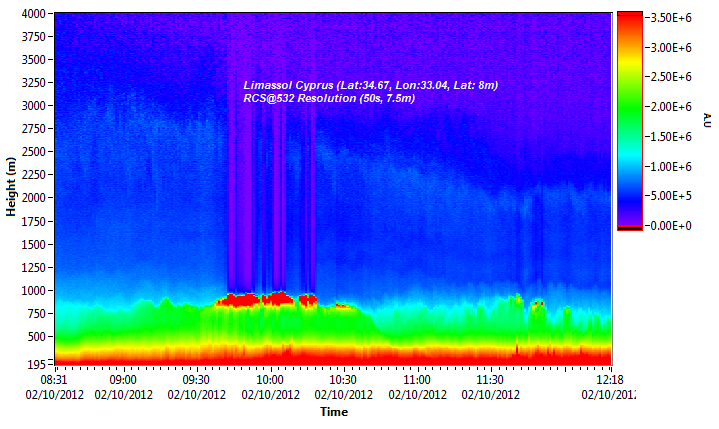Viewport: 719px width, 429px height.
Task: Click the AU color scale unit label
Action: point(706,122)
